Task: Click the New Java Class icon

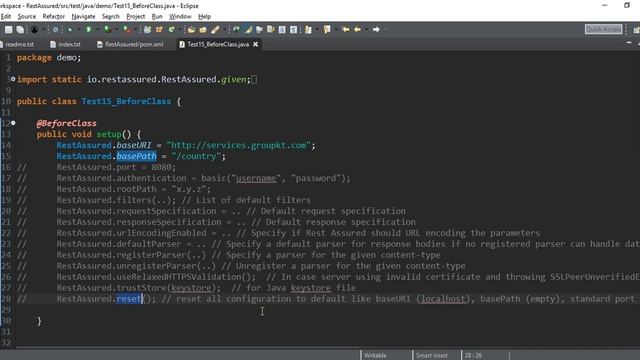Action: tap(171, 29)
